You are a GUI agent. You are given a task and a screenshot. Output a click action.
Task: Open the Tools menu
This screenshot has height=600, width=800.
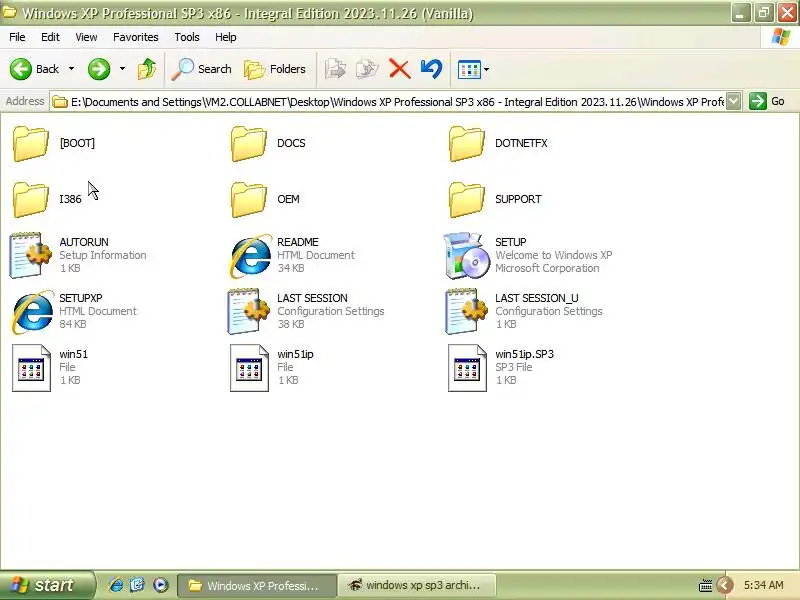point(187,37)
